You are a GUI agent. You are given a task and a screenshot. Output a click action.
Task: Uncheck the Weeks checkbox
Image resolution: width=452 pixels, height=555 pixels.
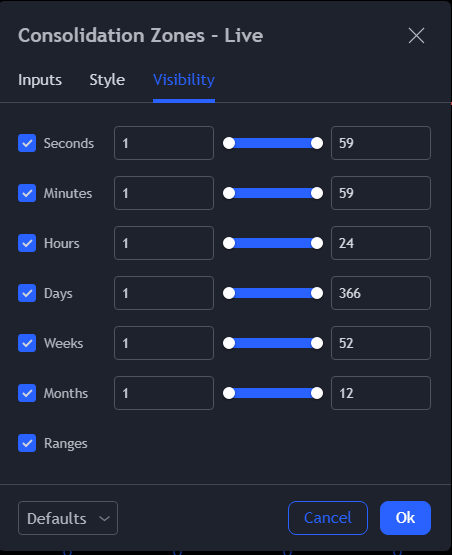[x=27, y=343]
